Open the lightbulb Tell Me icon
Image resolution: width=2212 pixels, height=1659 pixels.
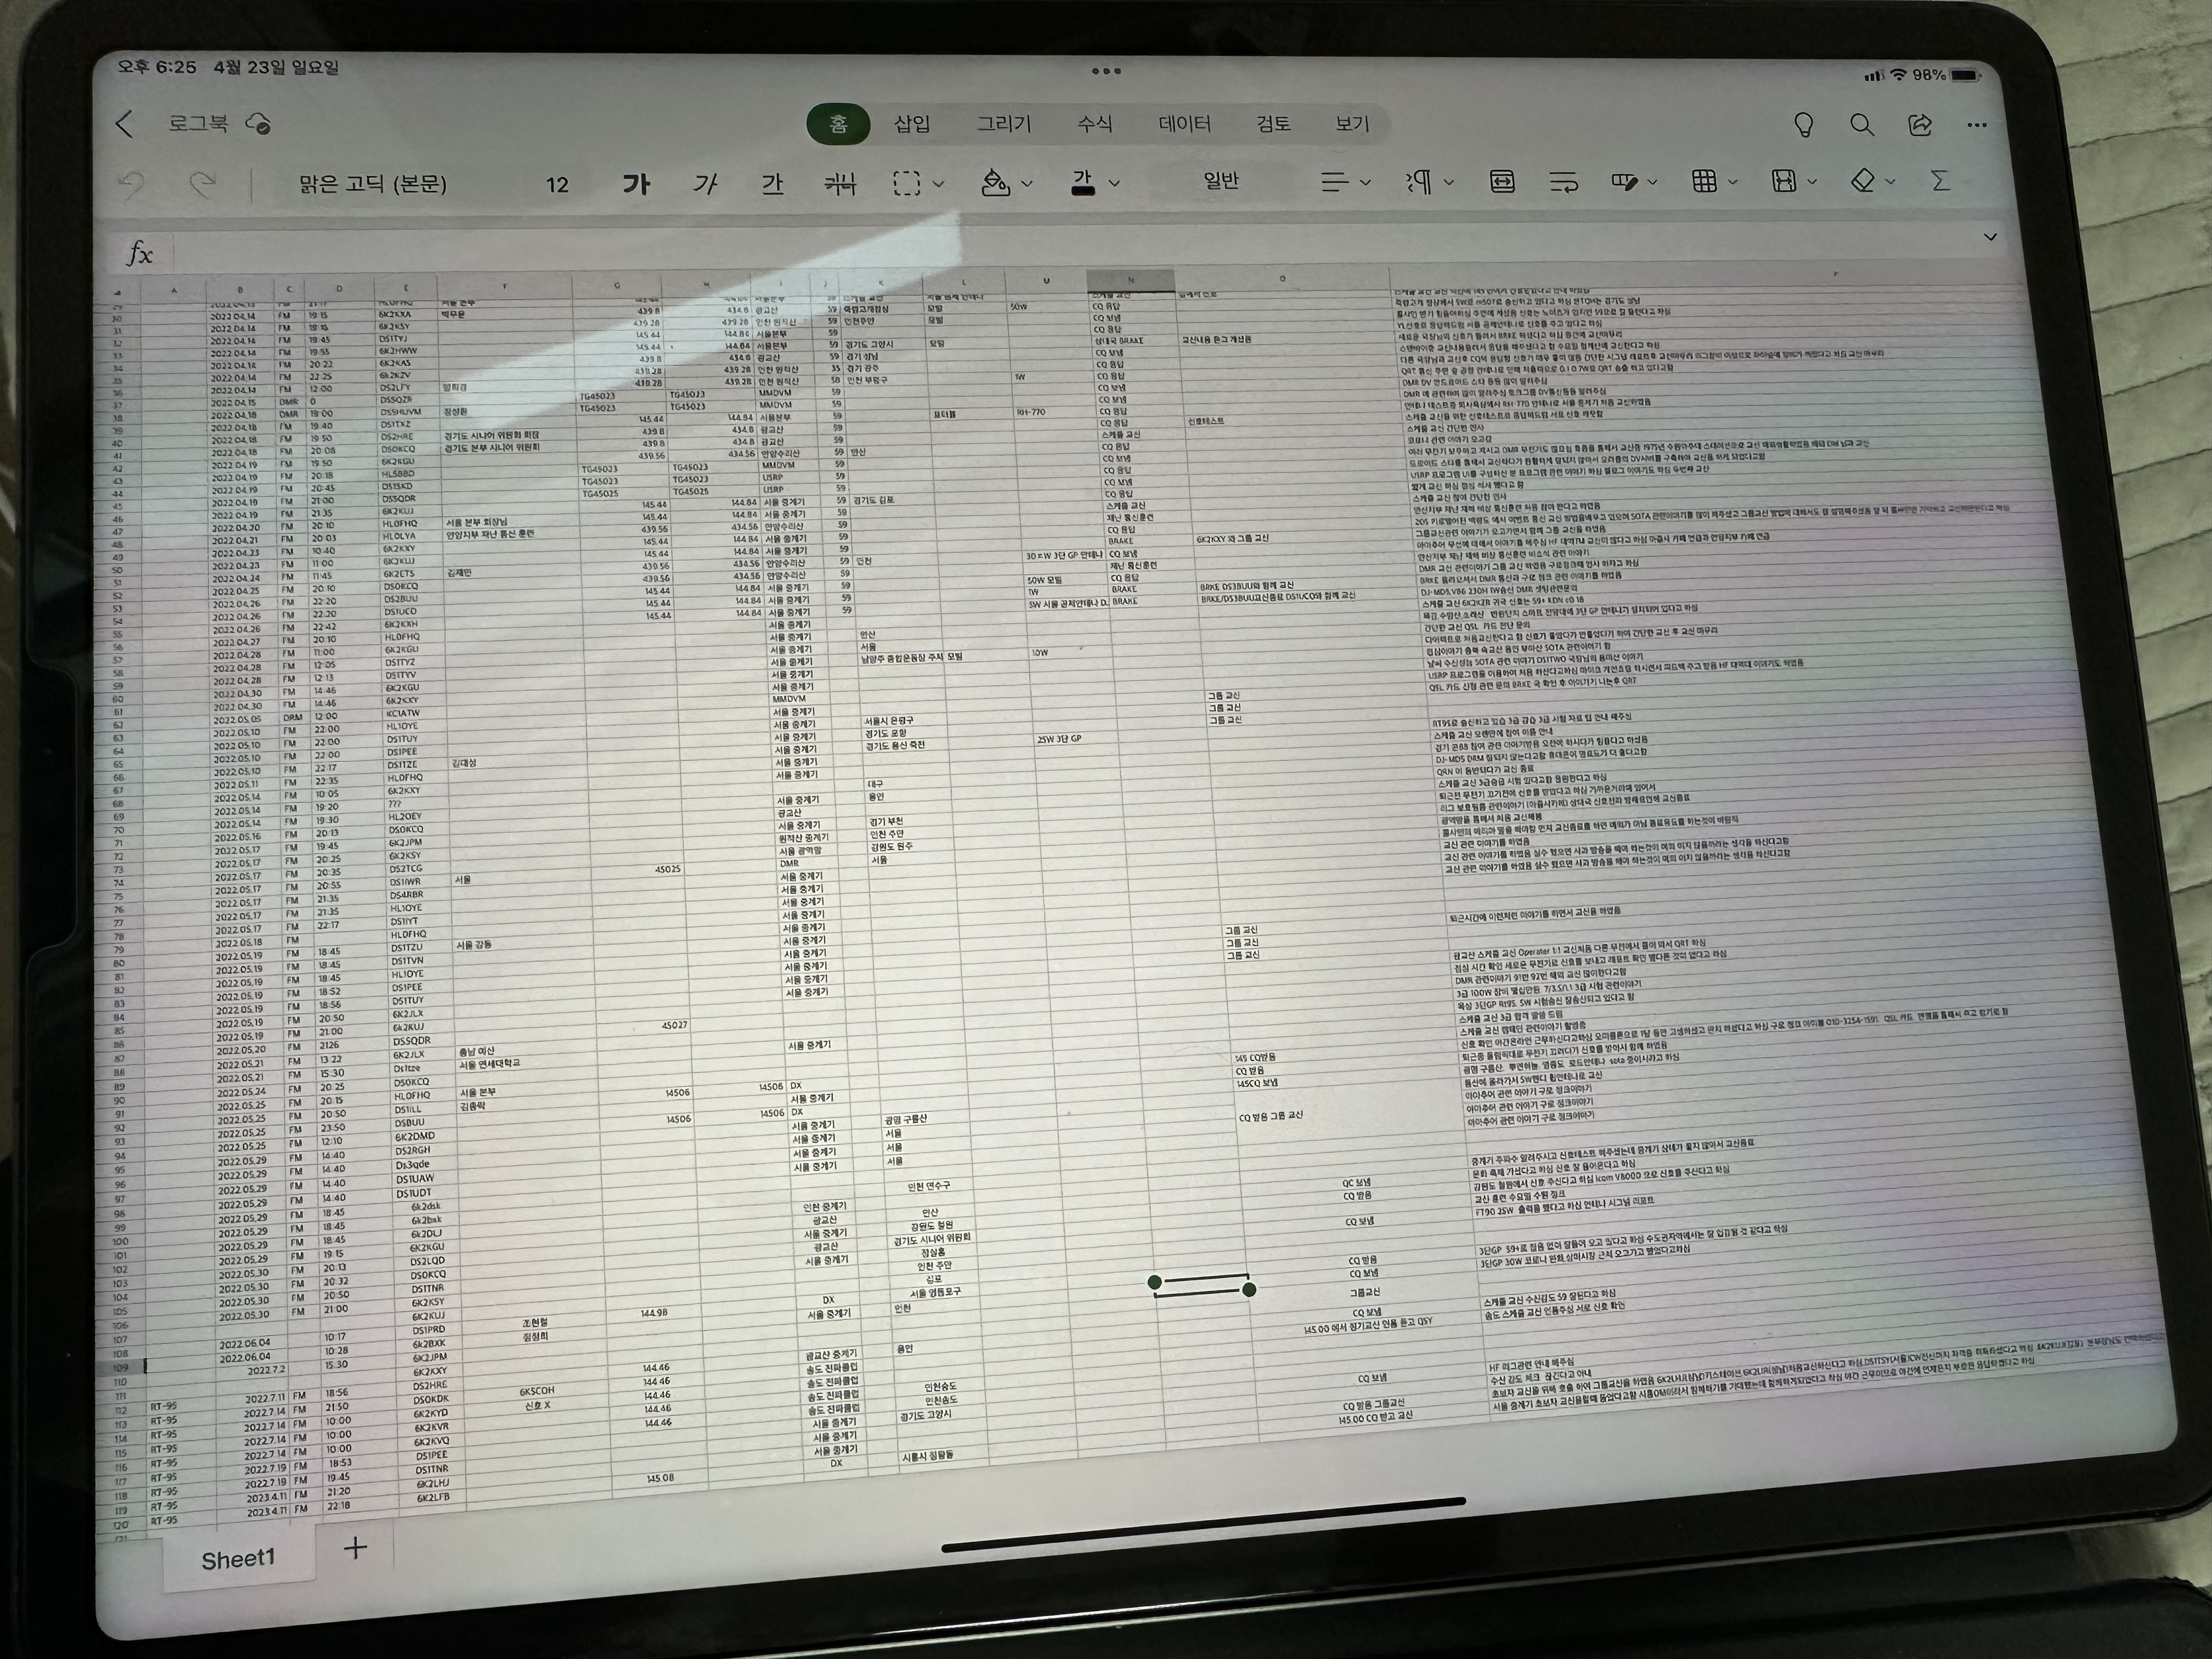pos(1803,125)
